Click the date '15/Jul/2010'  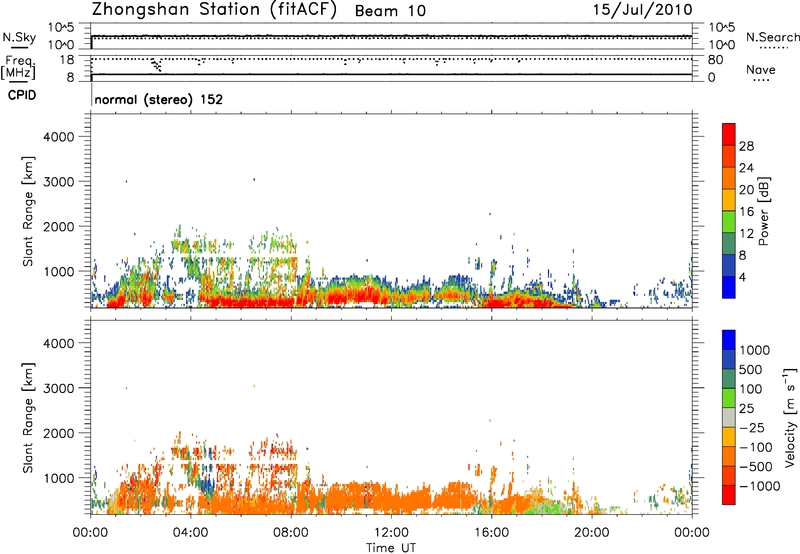pyautogui.click(x=642, y=10)
